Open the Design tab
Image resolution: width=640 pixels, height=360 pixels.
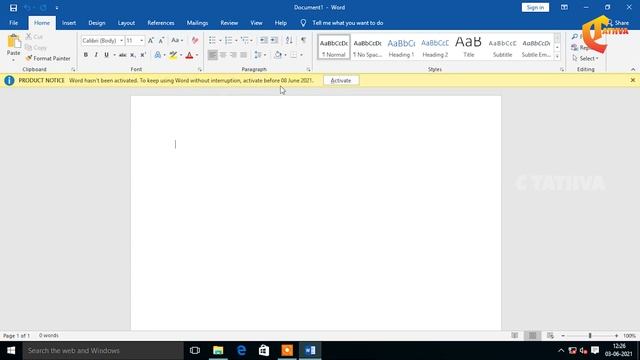click(97, 23)
